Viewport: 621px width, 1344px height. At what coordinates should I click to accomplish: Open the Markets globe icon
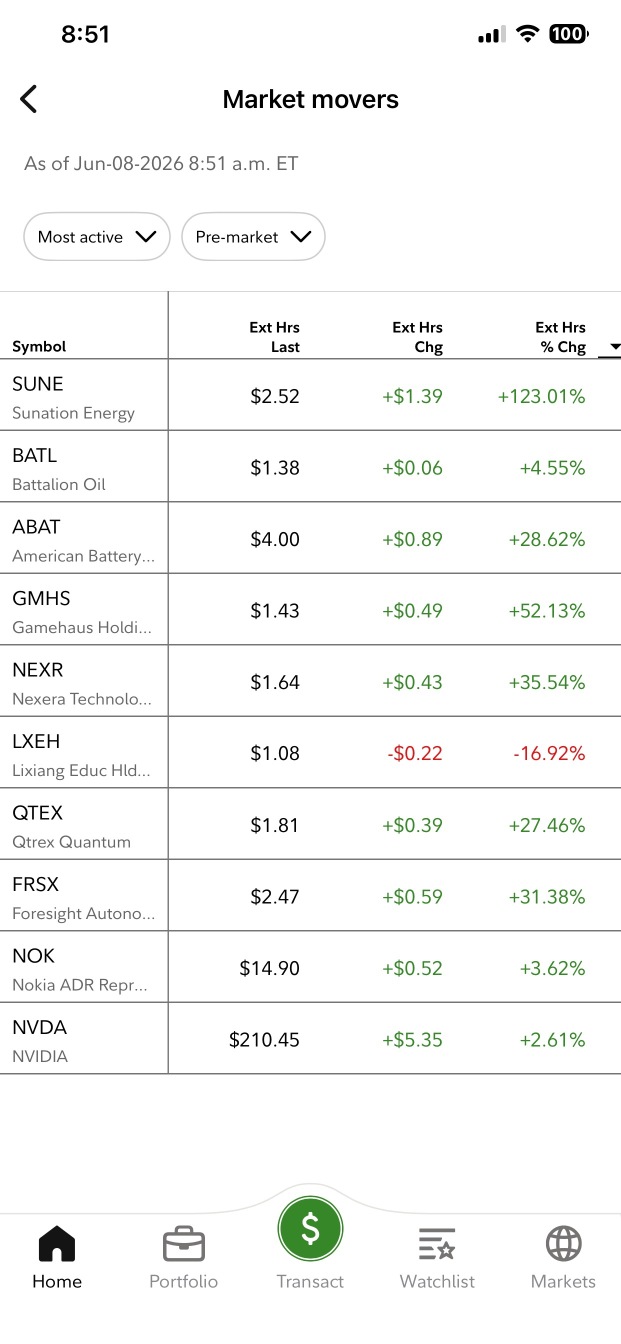pos(563,1244)
